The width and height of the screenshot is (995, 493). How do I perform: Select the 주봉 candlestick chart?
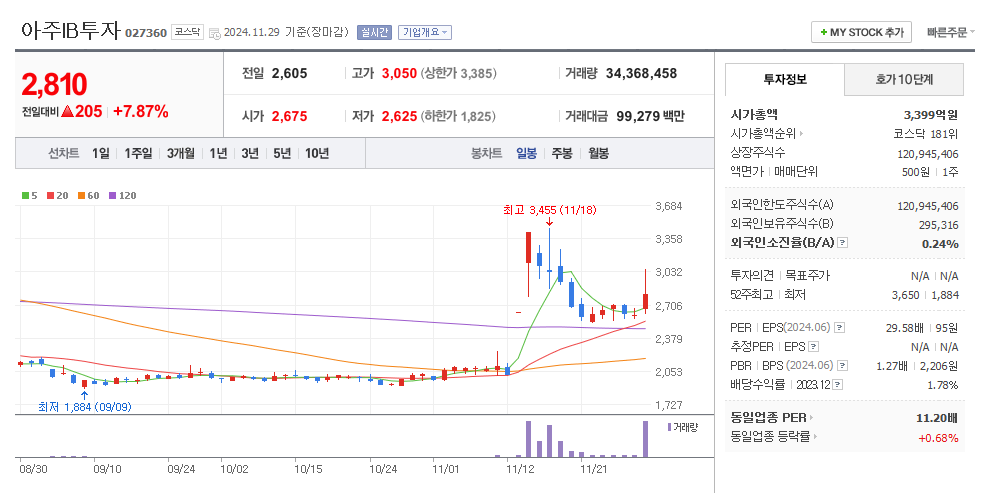point(562,154)
